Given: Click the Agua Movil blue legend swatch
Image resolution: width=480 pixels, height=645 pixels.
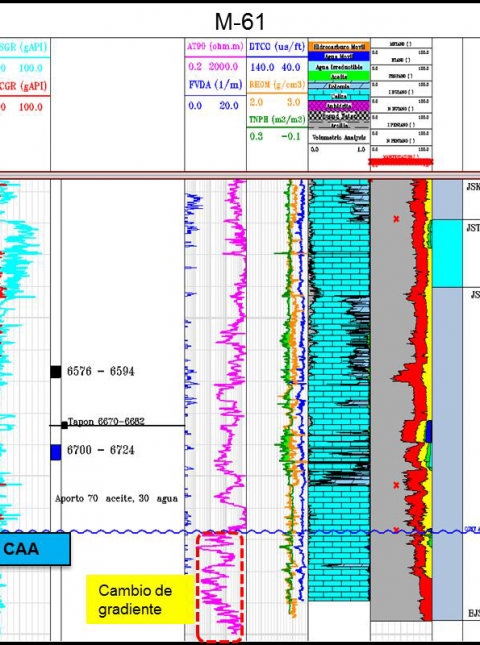Looking at the screenshot, I should (339, 56).
